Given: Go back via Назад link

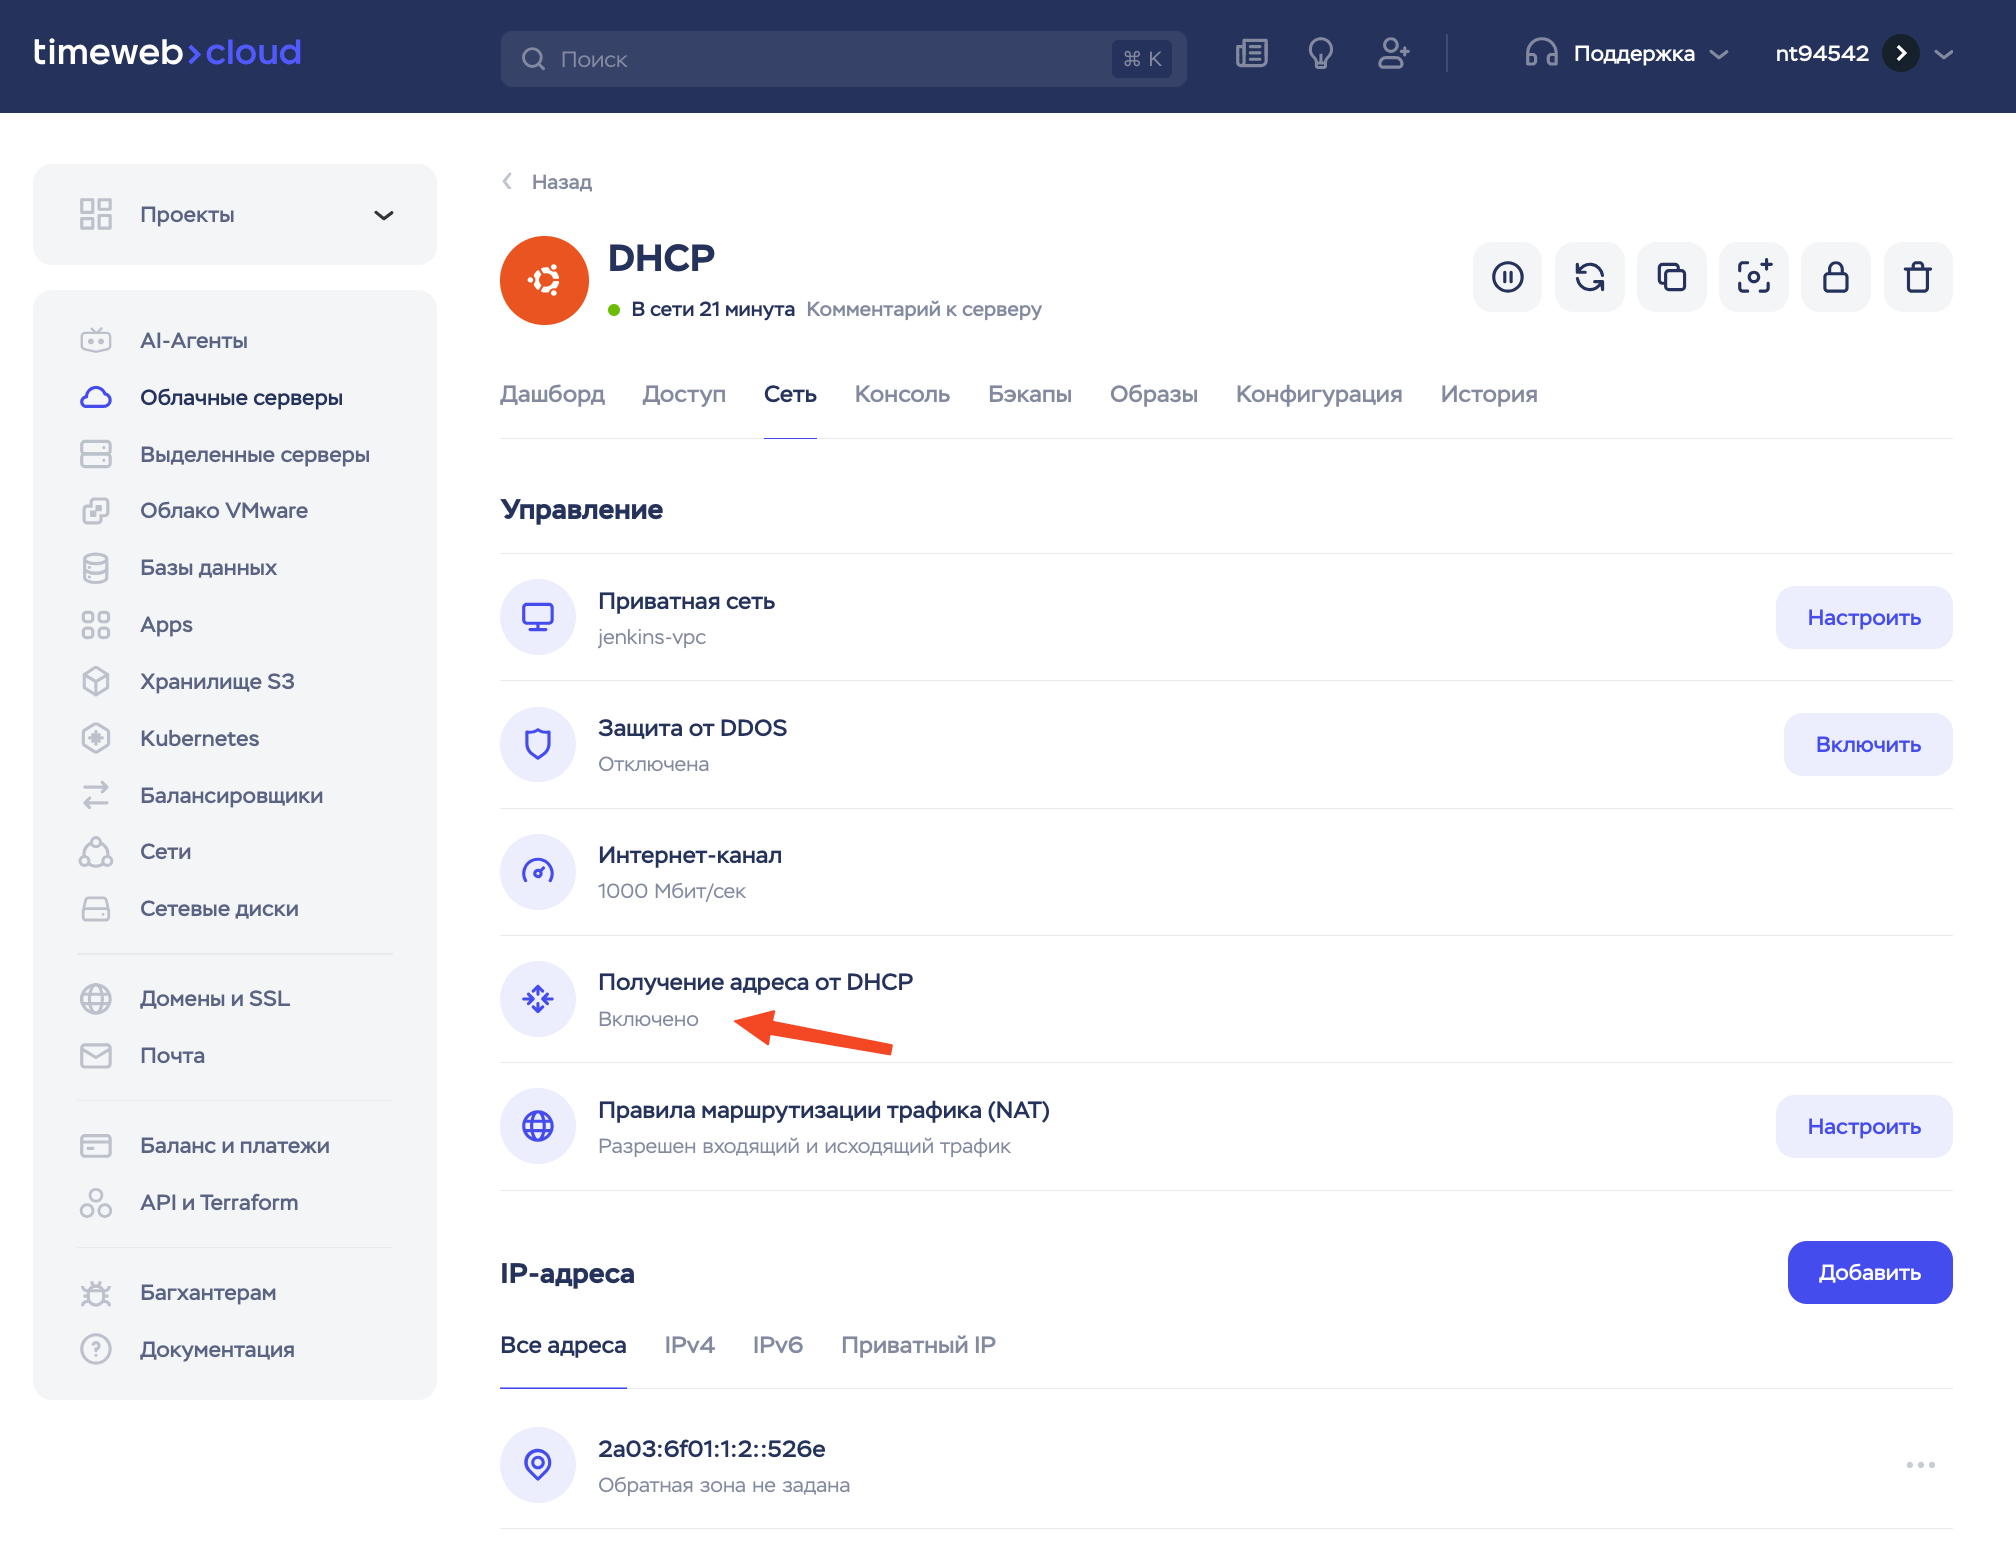Looking at the screenshot, I should [560, 182].
